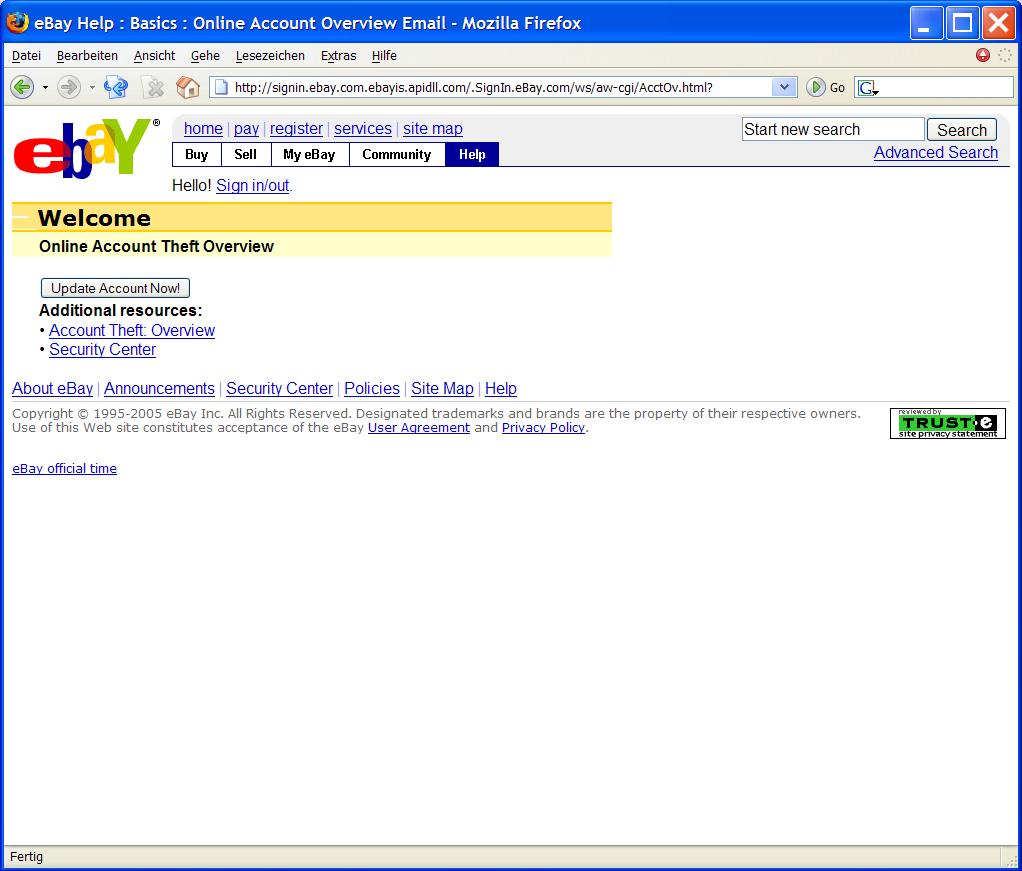The width and height of the screenshot is (1022, 871).
Task: Click the register link
Action: click(x=297, y=128)
